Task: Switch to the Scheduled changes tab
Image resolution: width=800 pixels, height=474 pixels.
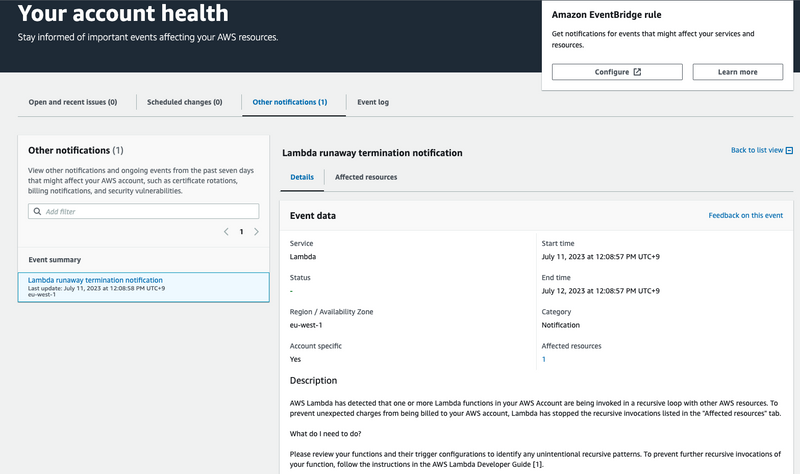Action: click(188, 102)
